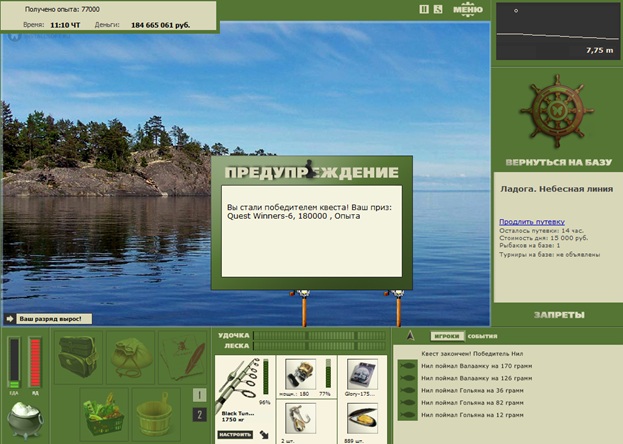Select the reel item (мощн.: 180)
Image resolution: width=623 pixels, height=444 pixels.
tap(300, 374)
